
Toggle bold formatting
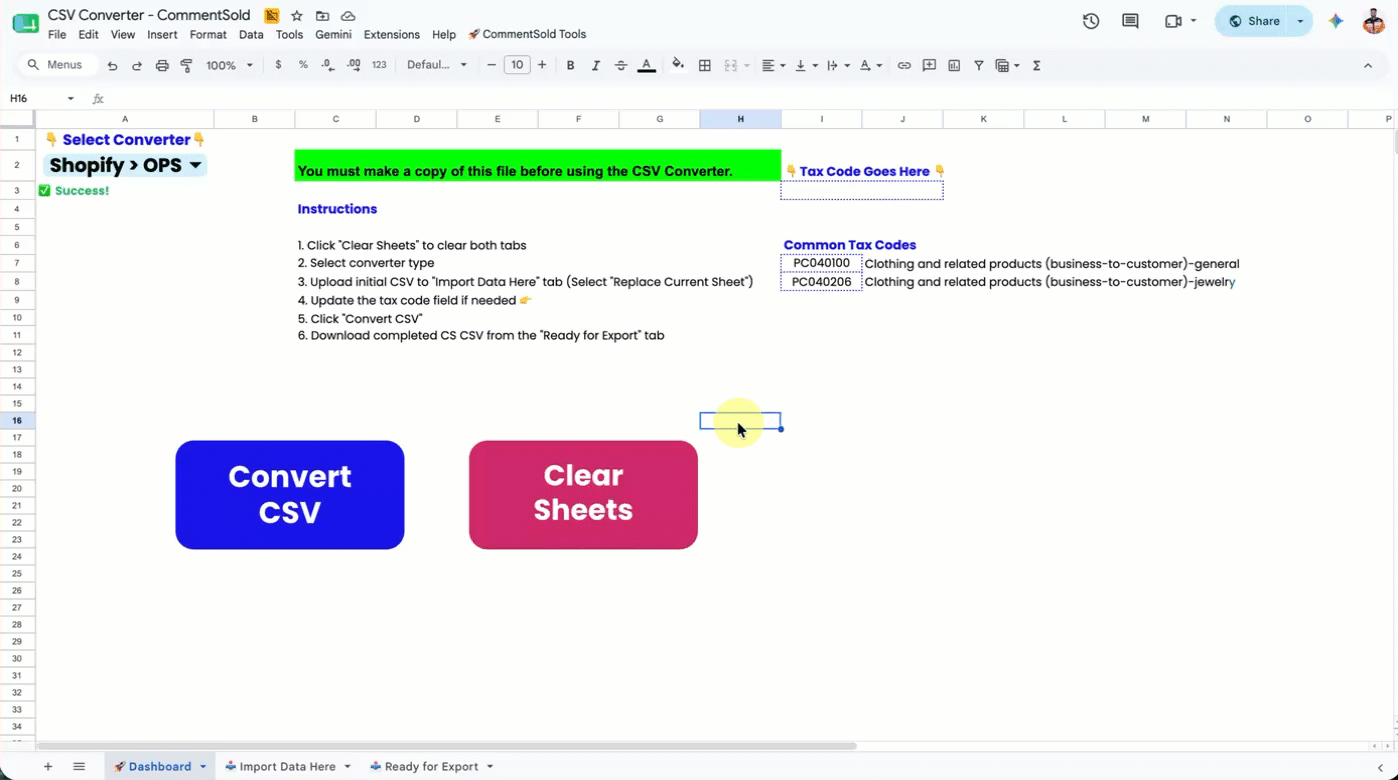pyautogui.click(x=570, y=65)
